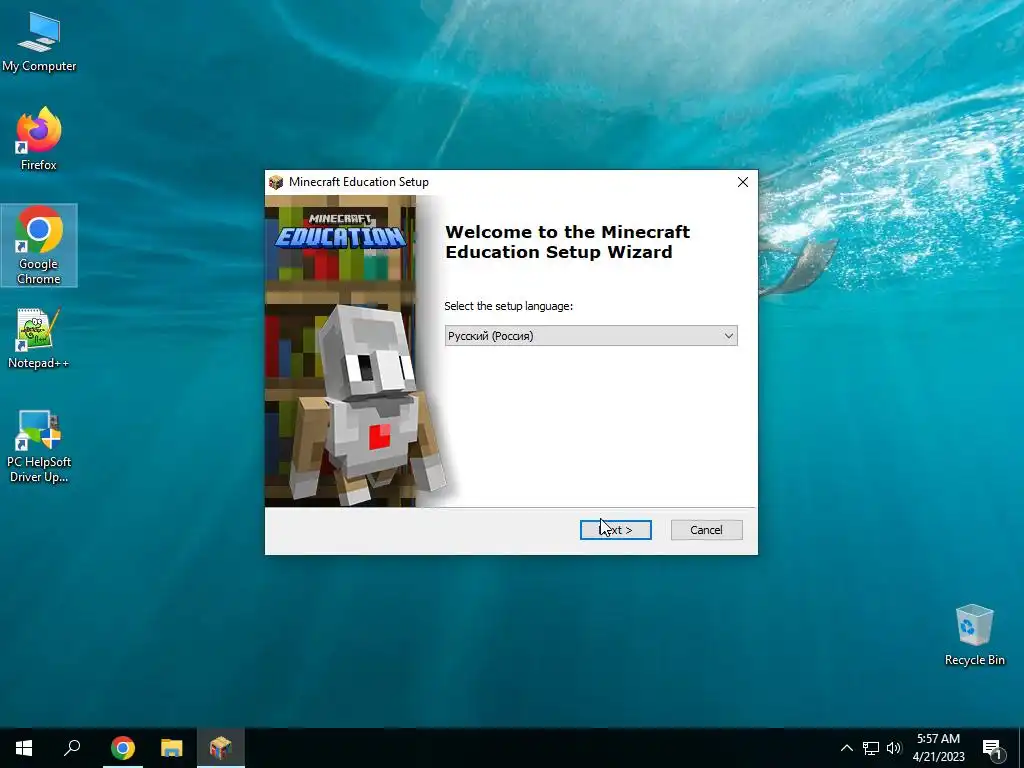Open File Explorer from the taskbar
The width and height of the screenshot is (1024, 768).
click(172, 748)
